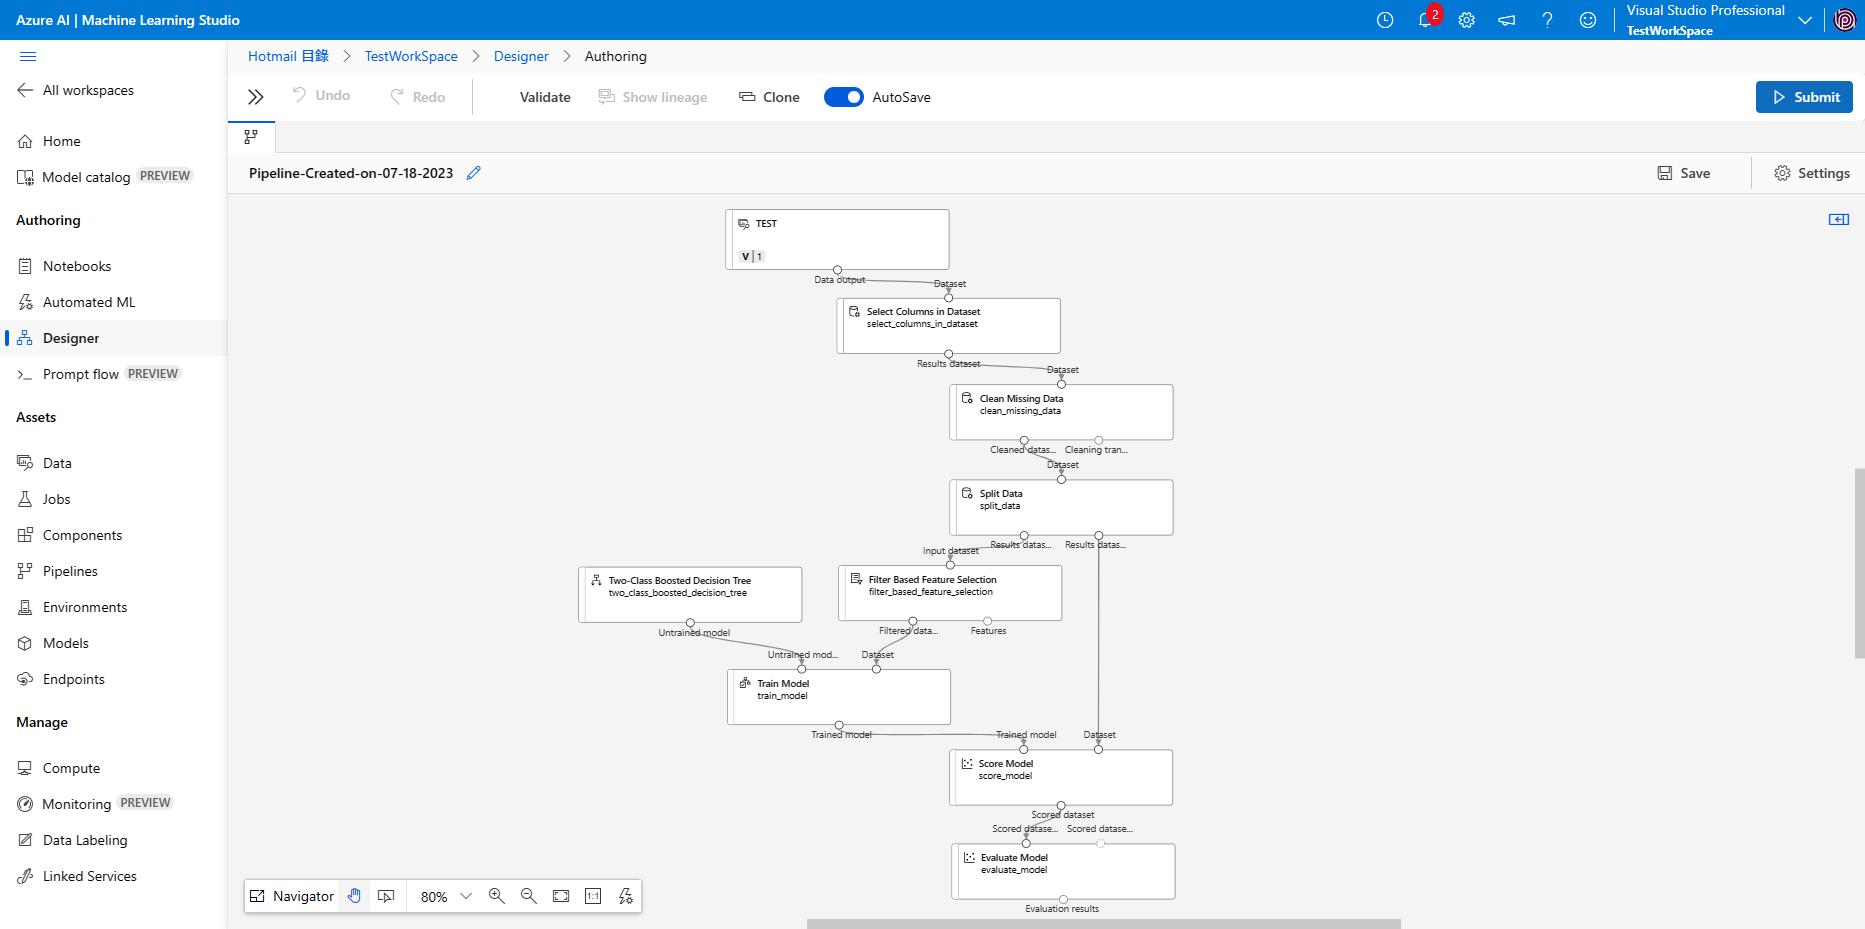The image size is (1865, 929).
Task: Open the feedback smiley icon
Action: 1587,20
